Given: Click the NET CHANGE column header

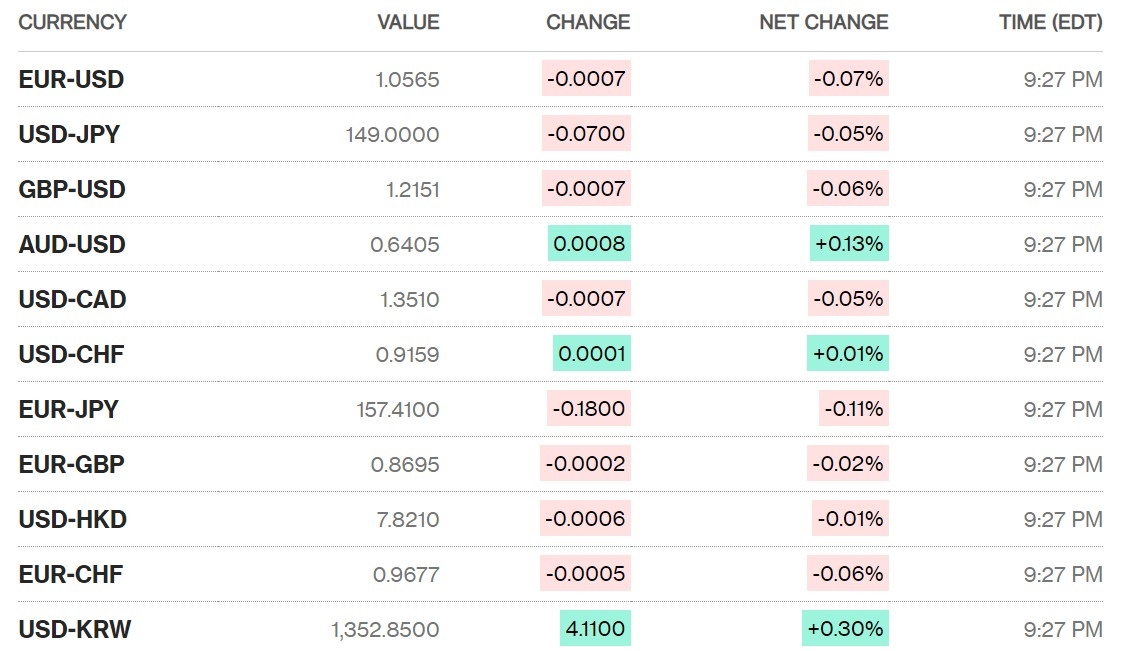Looking at the screenshot, I should [x=824, y=22].
